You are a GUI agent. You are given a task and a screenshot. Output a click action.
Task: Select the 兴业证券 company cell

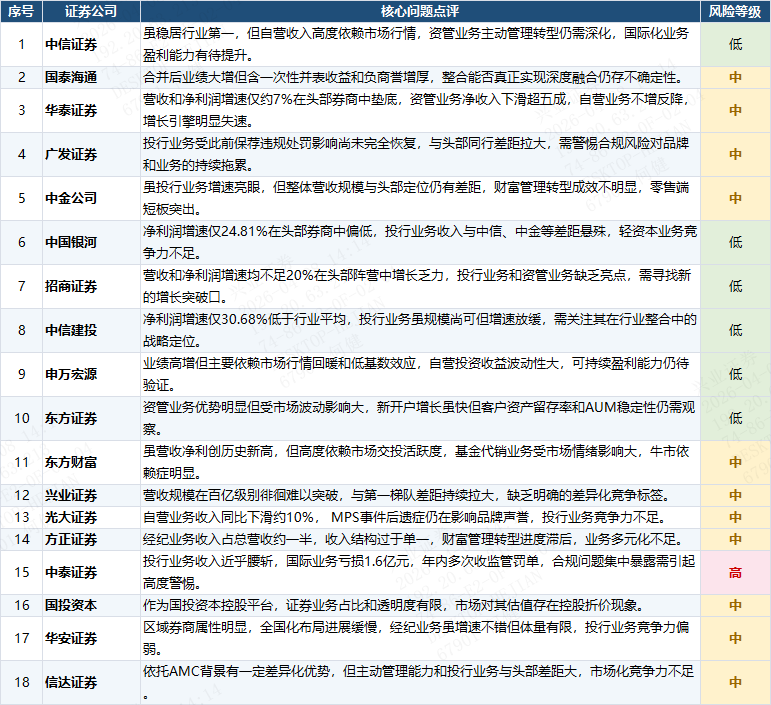point(91,495)
